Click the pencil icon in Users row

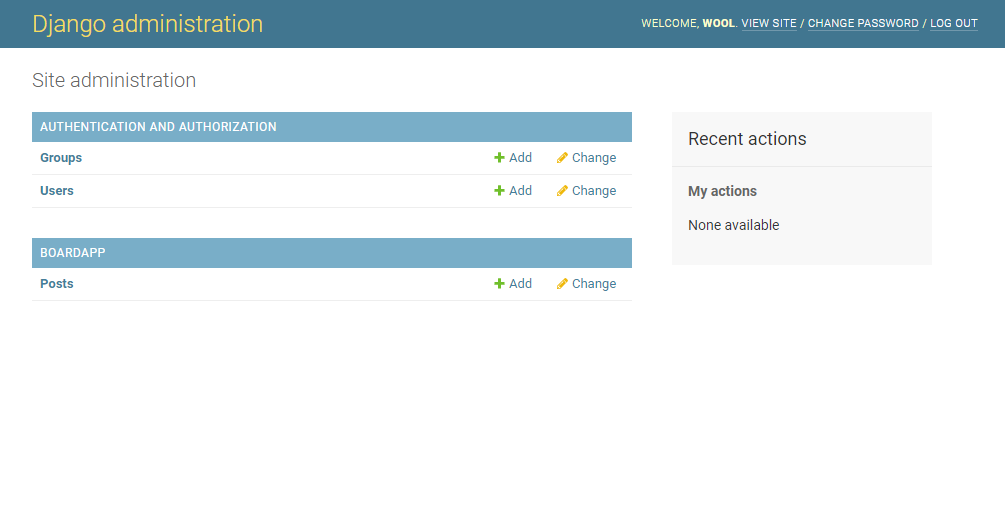[x=562, y=190]
